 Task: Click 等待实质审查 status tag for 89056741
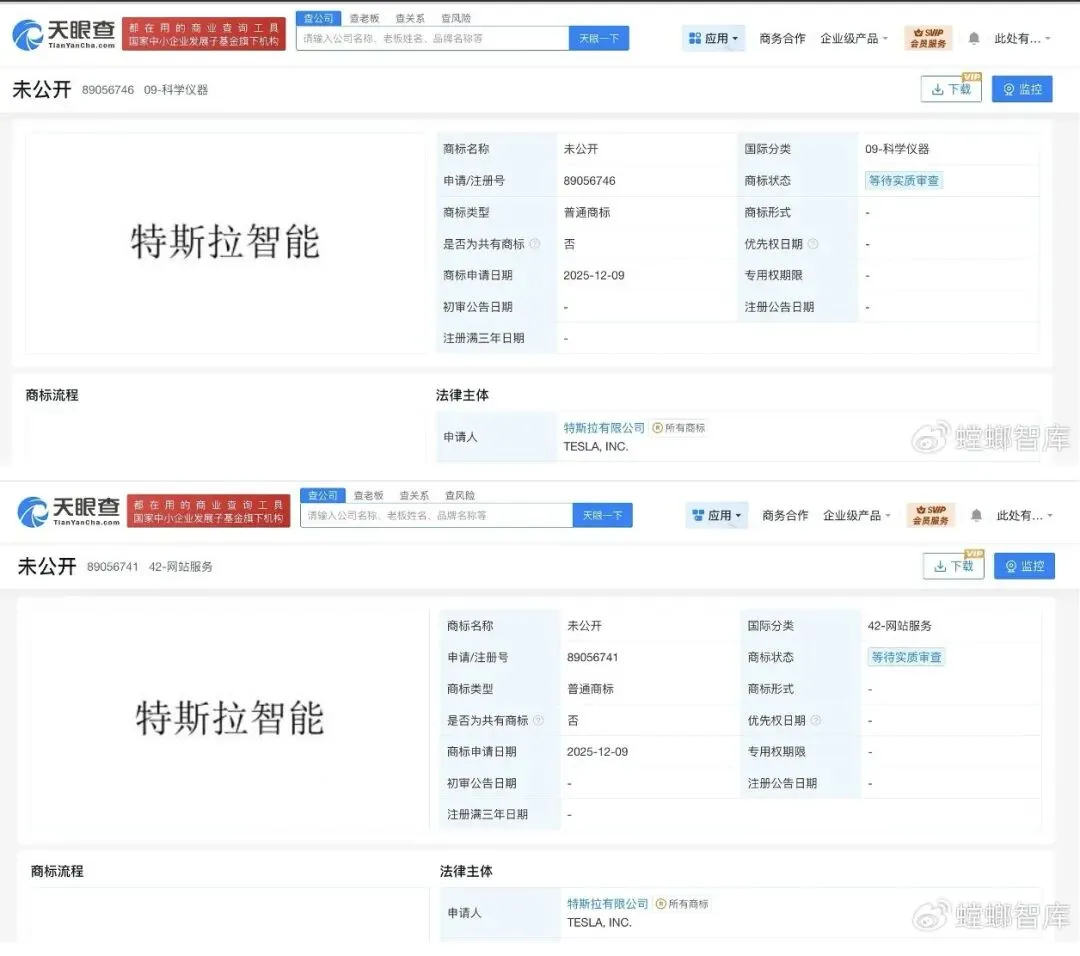(906, 657)
